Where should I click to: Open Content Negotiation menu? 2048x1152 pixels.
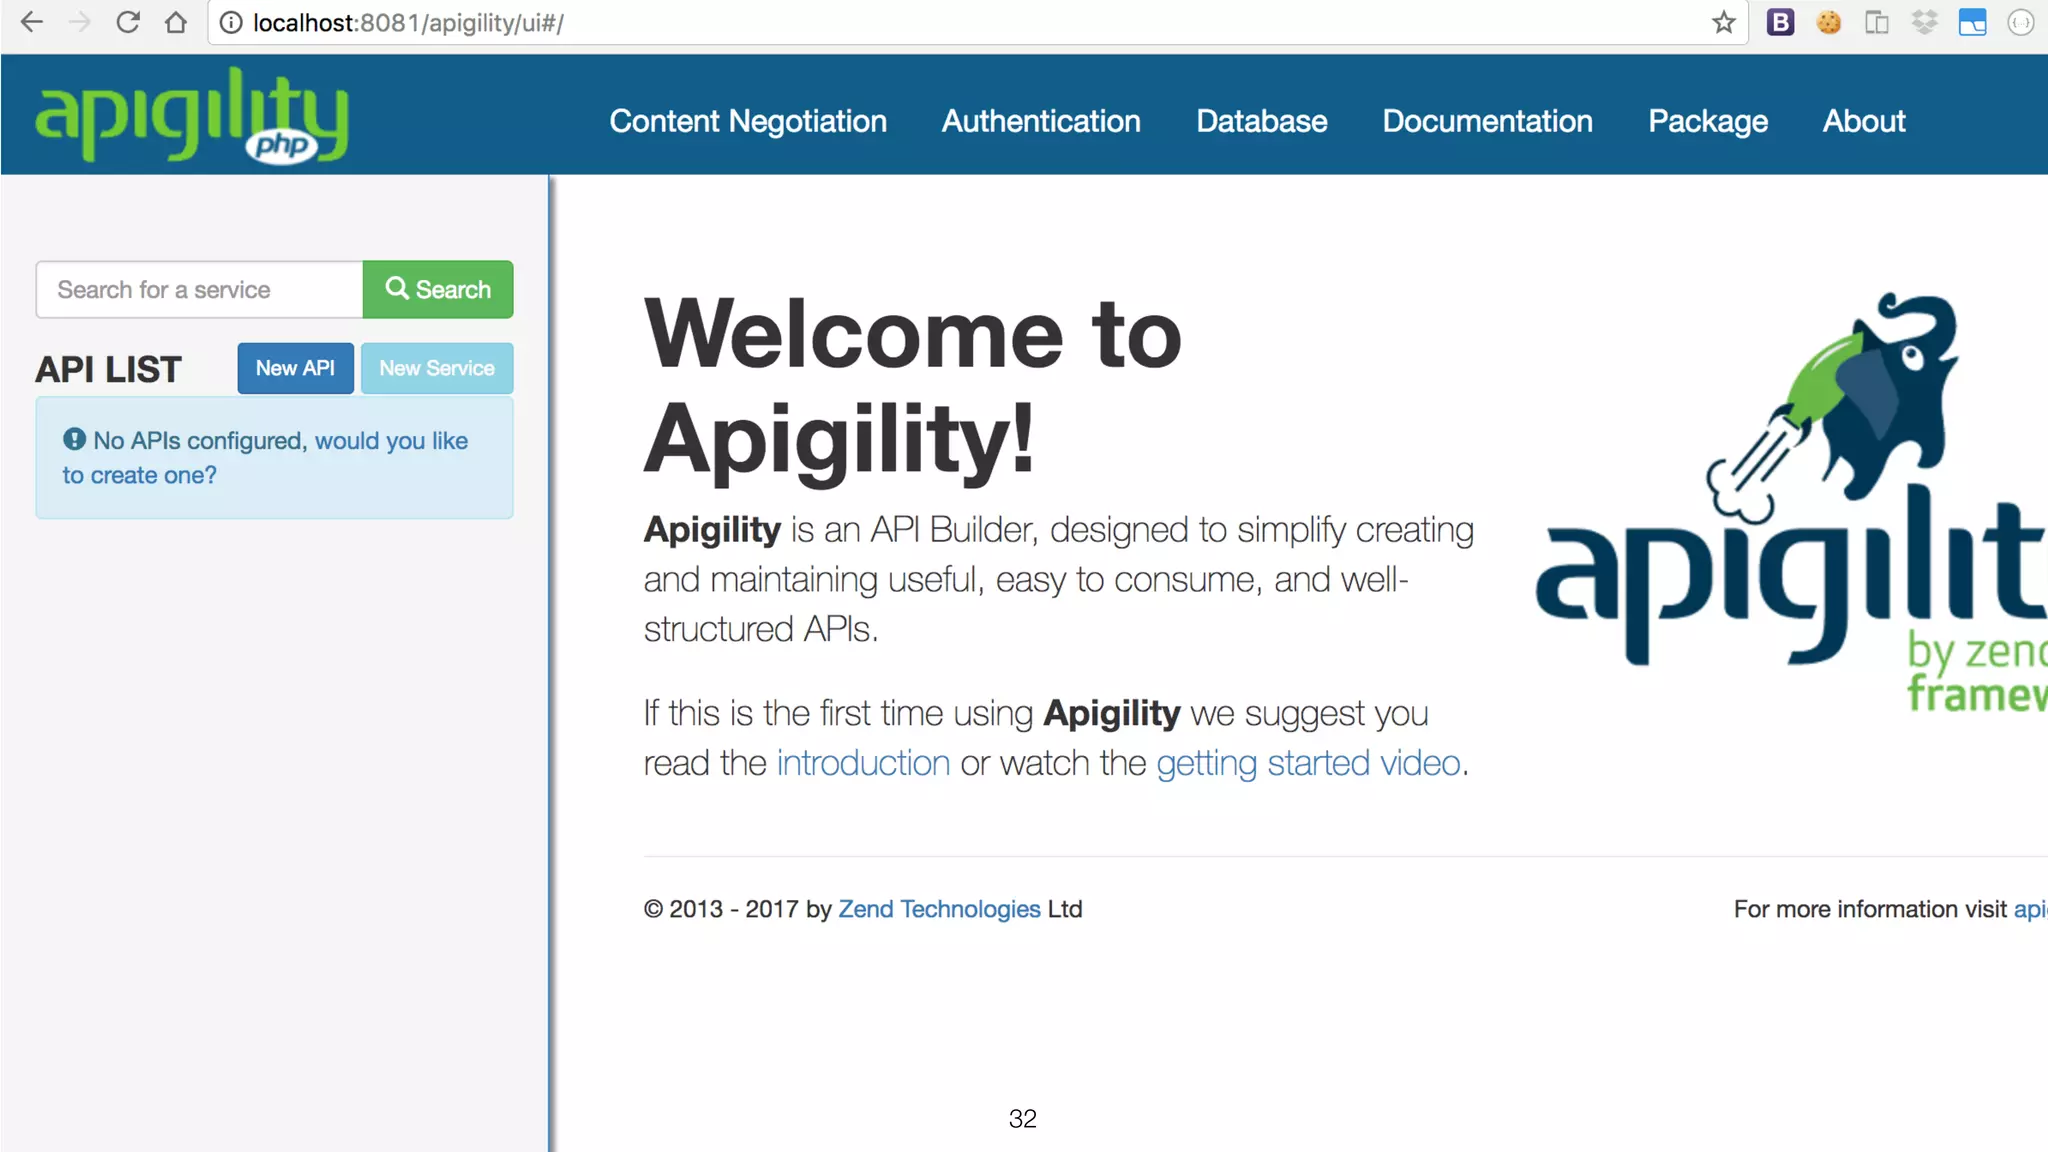748,121
